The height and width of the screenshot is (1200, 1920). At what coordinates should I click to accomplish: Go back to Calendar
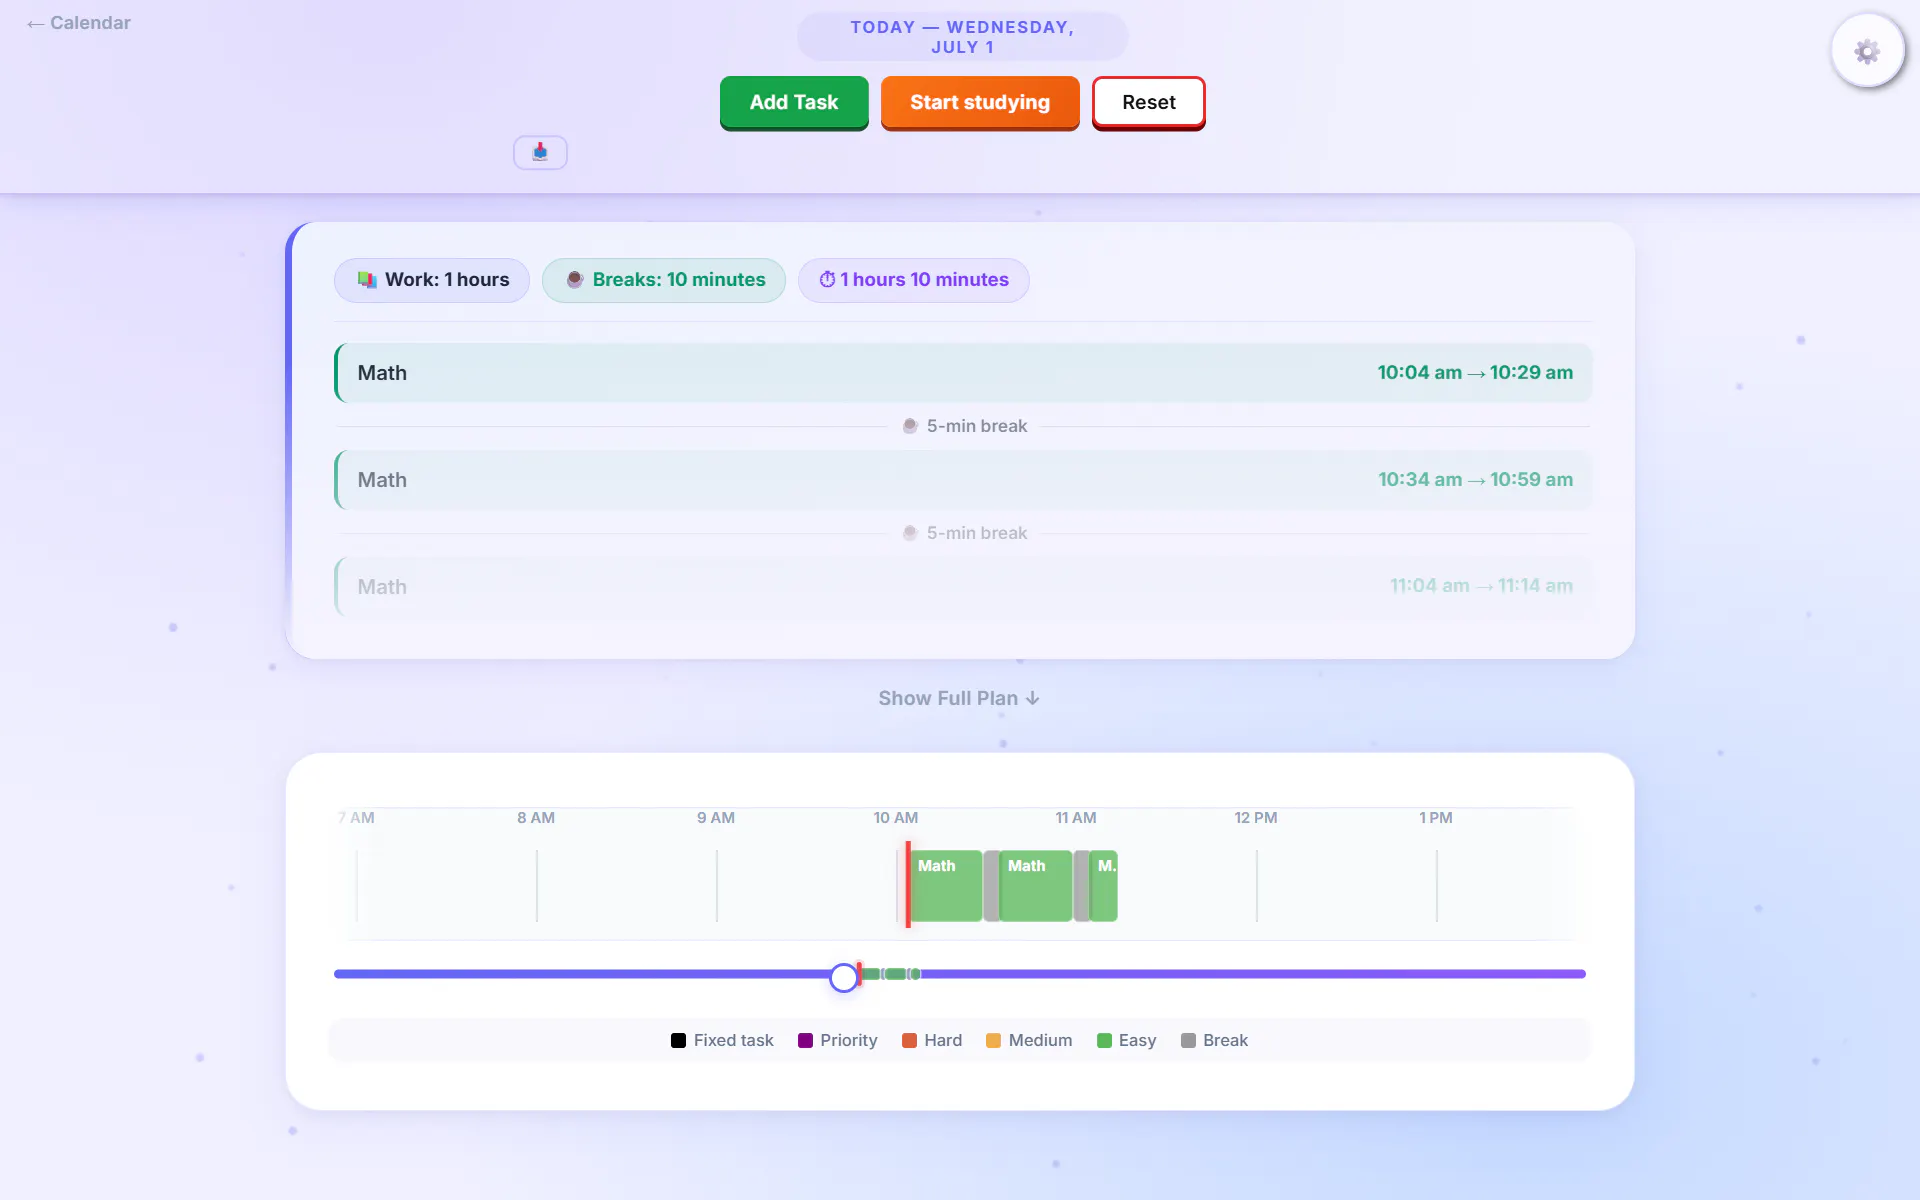pyautogui.click(x=79, y=23)
